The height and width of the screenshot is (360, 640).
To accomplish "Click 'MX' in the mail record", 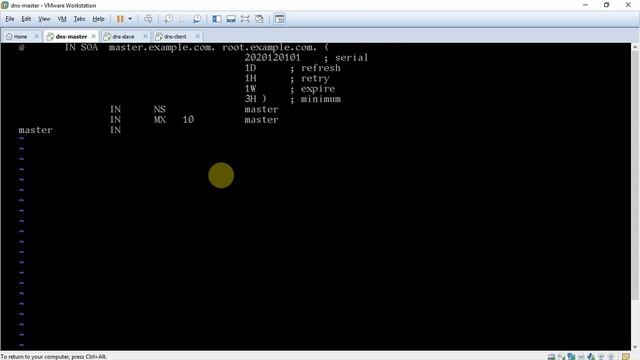I will [x=160, y=120].
